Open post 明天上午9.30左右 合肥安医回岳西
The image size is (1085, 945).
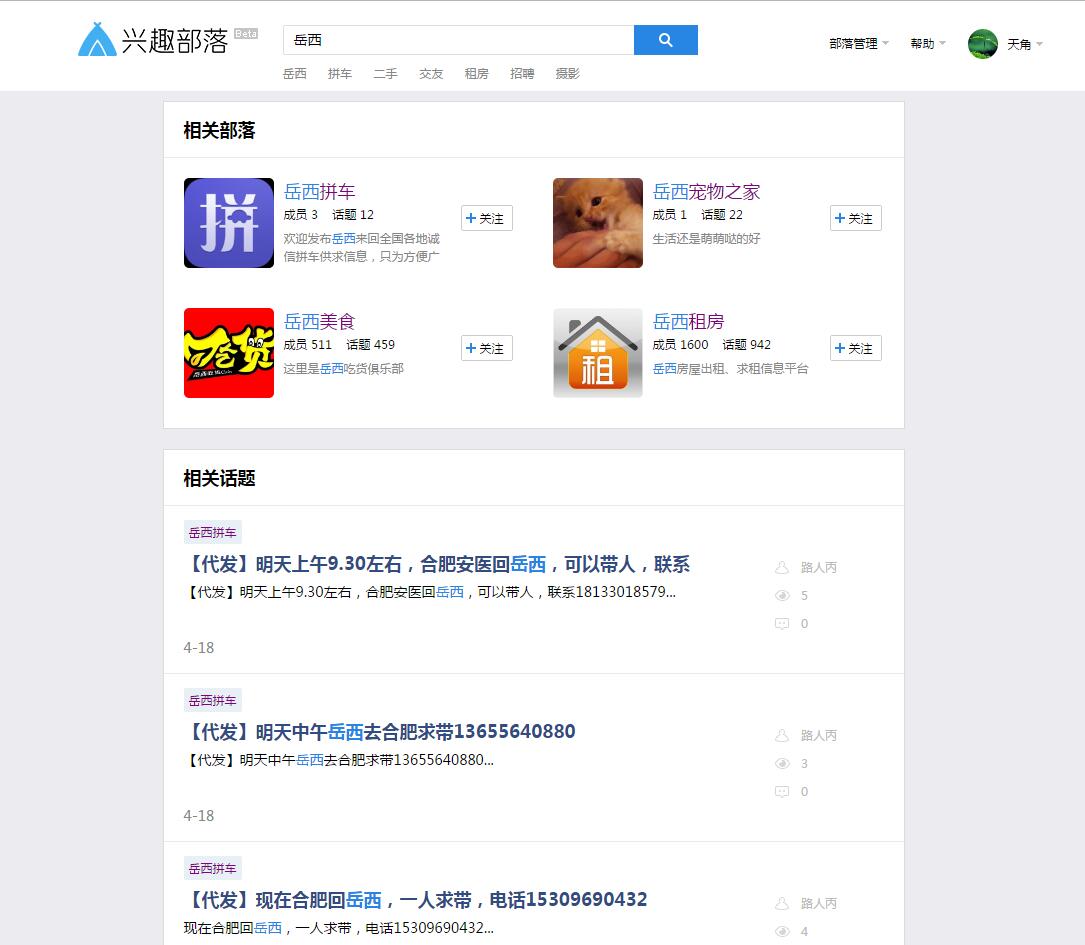pos(437,565)
